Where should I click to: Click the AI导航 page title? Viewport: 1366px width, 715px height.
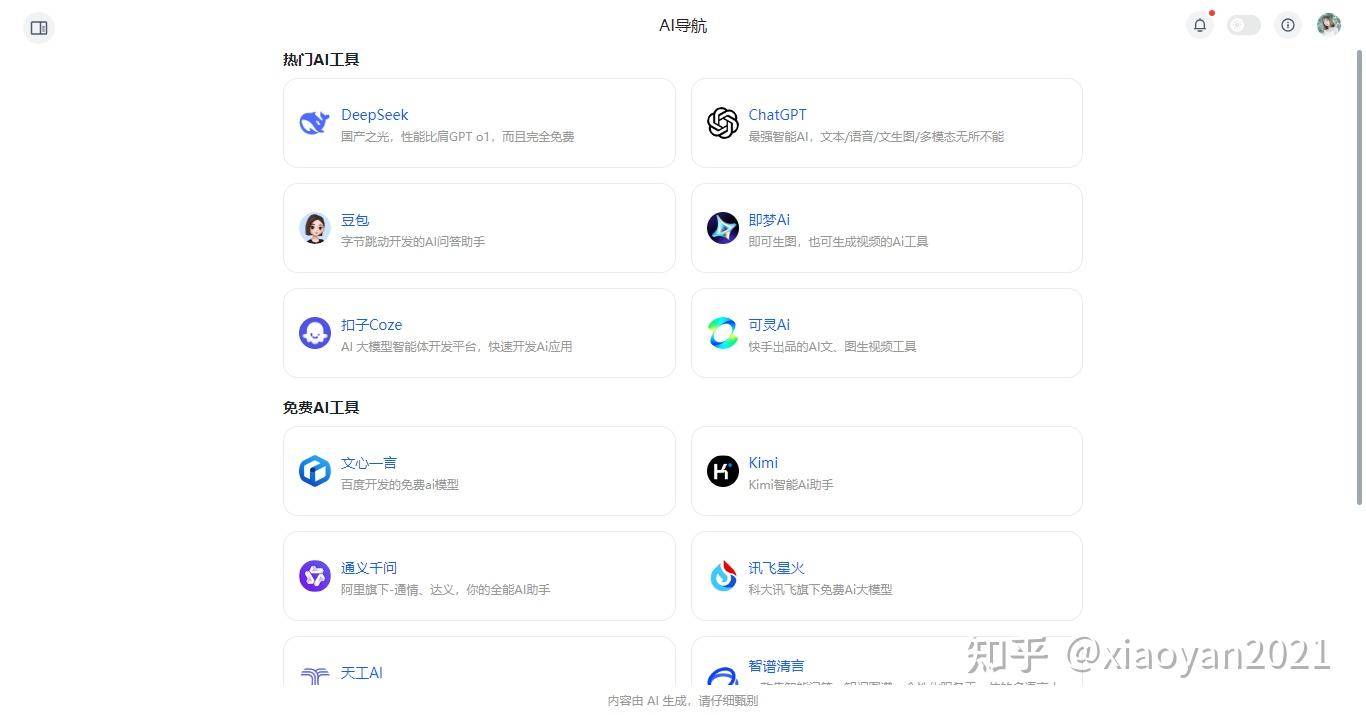(683, 26)
